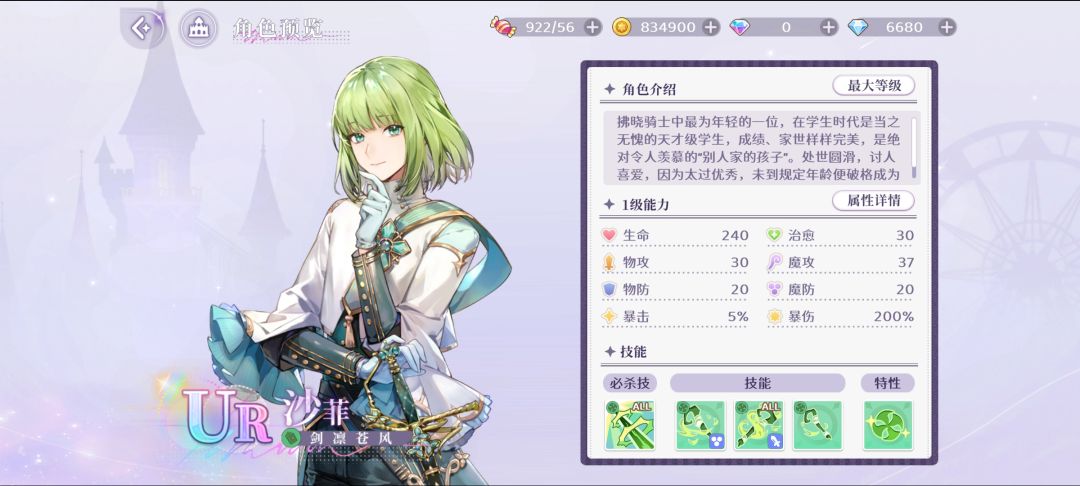This screenshot has width=1080, height=486.
Task: Select the second skill icon marked ALL
Action: point(759,425)
